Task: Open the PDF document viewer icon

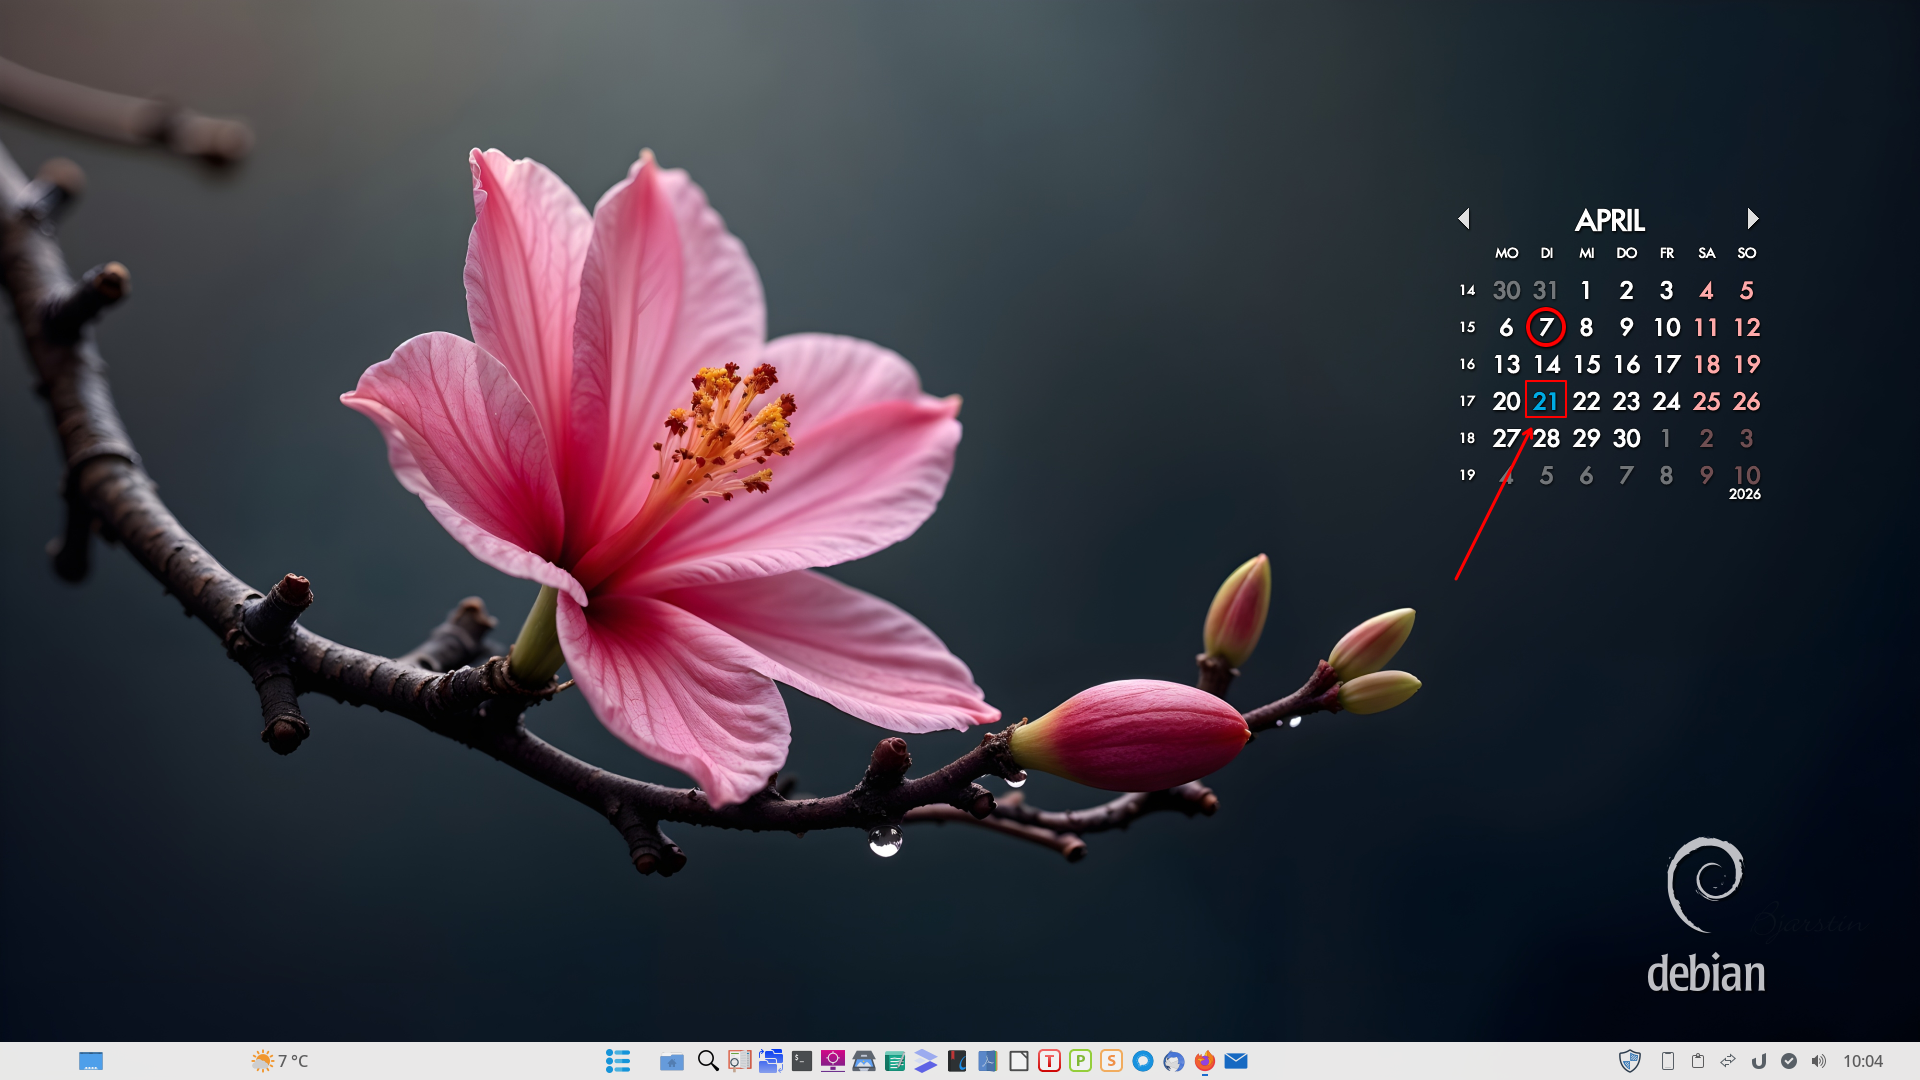Action: tap(988, 1061)
